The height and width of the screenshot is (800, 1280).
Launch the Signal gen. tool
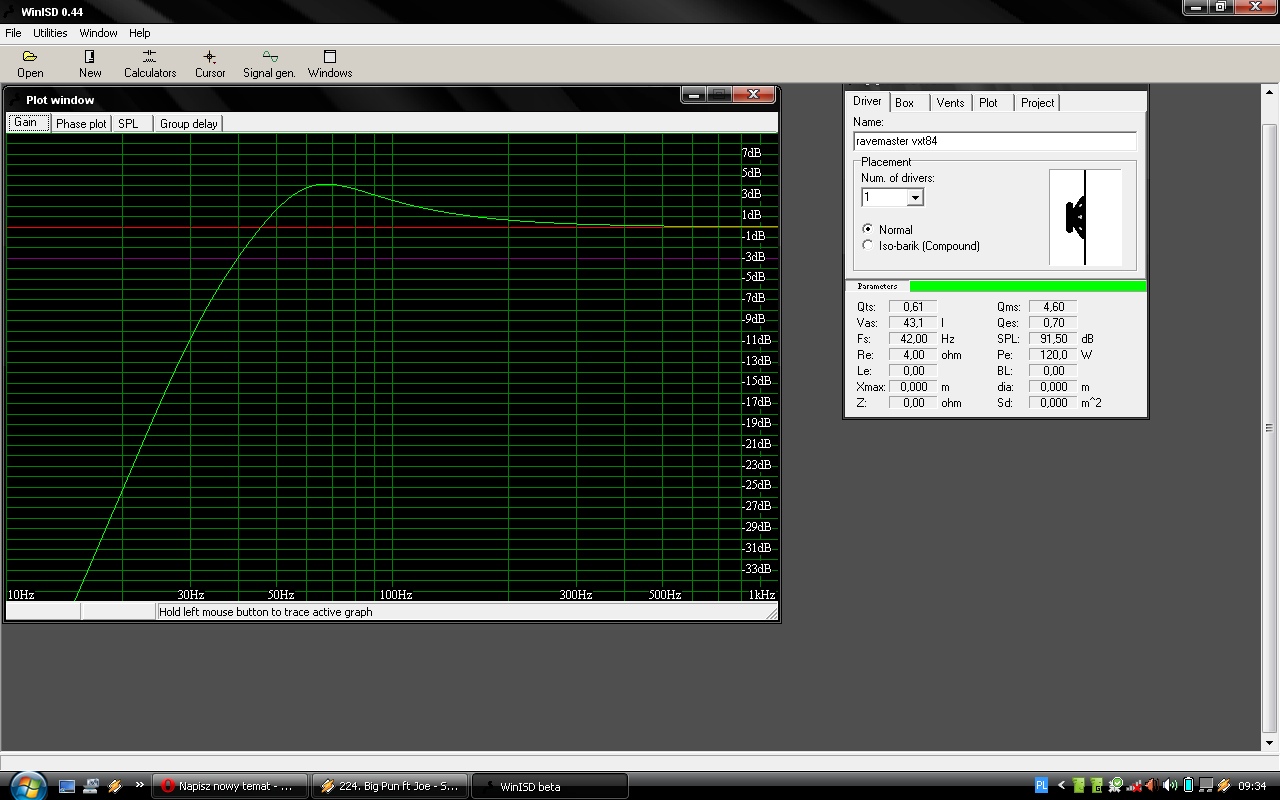click(x=269, y=64)
